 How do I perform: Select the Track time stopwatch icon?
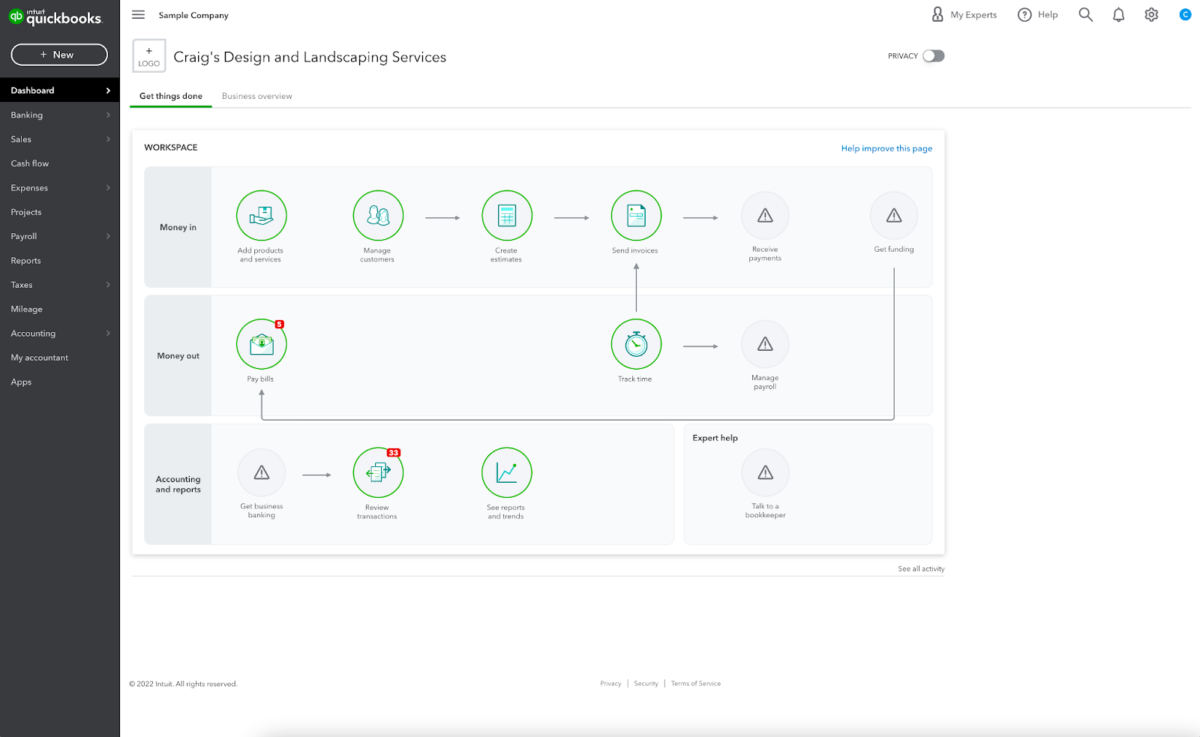[636, 343]
